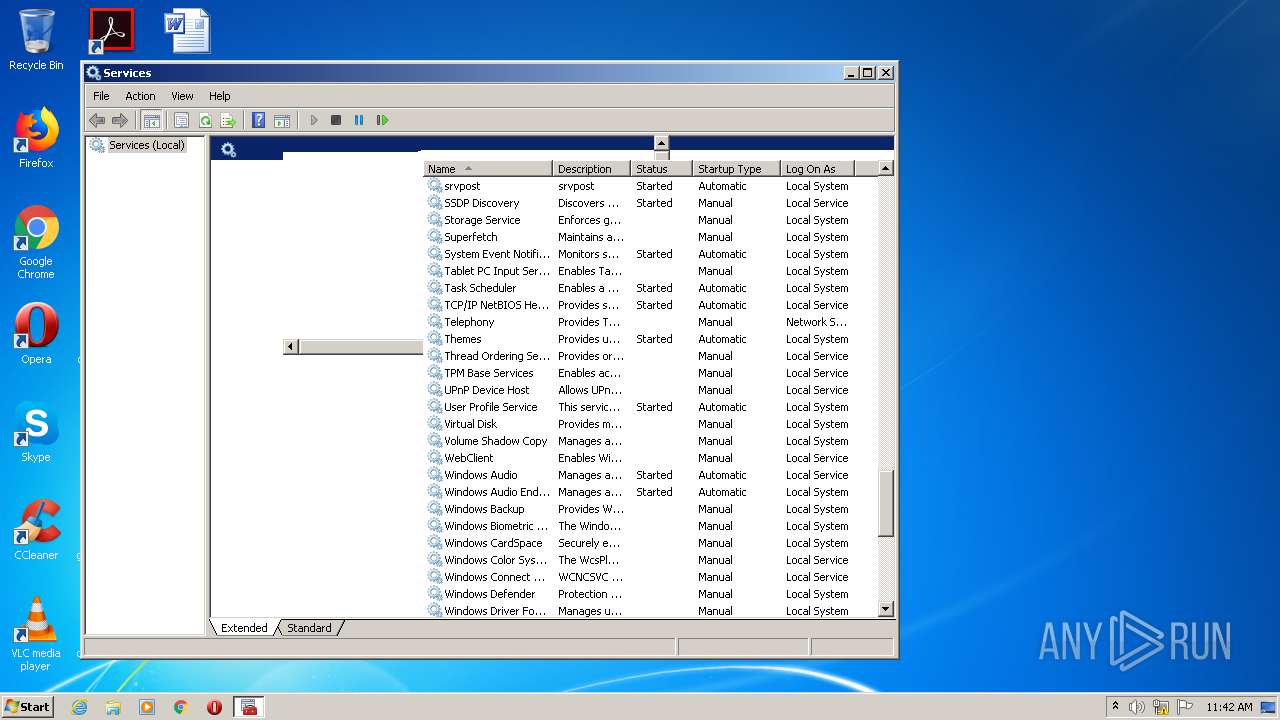Click the gear icon beside Thread Ordering Se... row

[x=435, y=356]
